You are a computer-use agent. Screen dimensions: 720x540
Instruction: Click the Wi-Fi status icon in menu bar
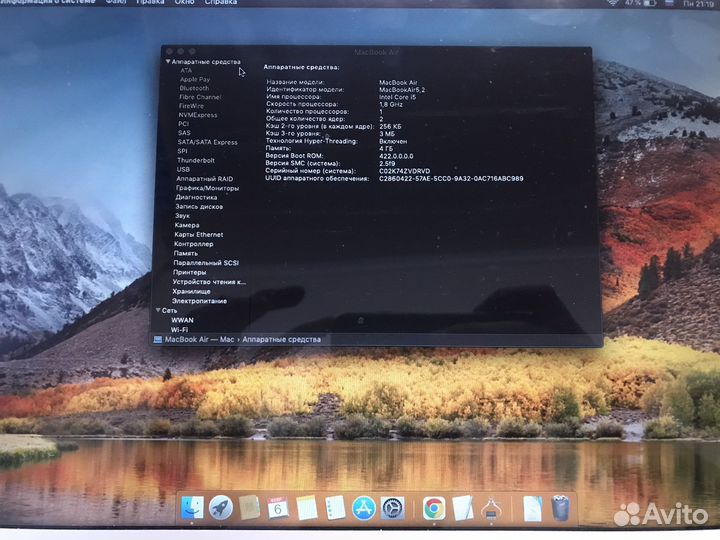(x=613, y=3)
